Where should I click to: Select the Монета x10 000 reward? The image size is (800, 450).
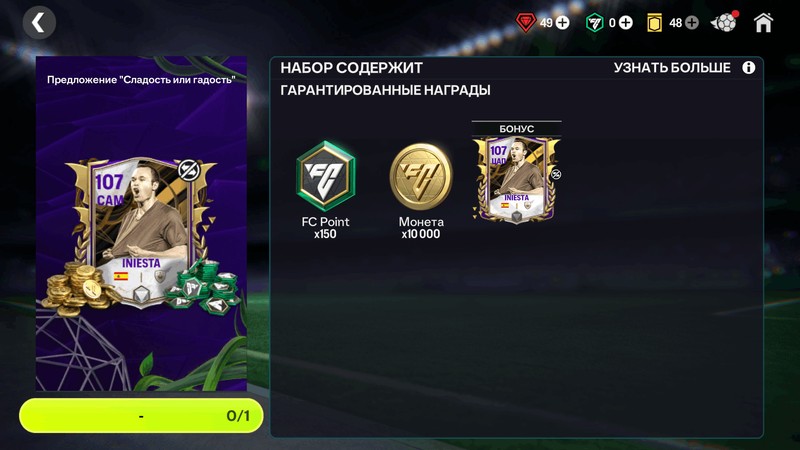tap(421, 190)
